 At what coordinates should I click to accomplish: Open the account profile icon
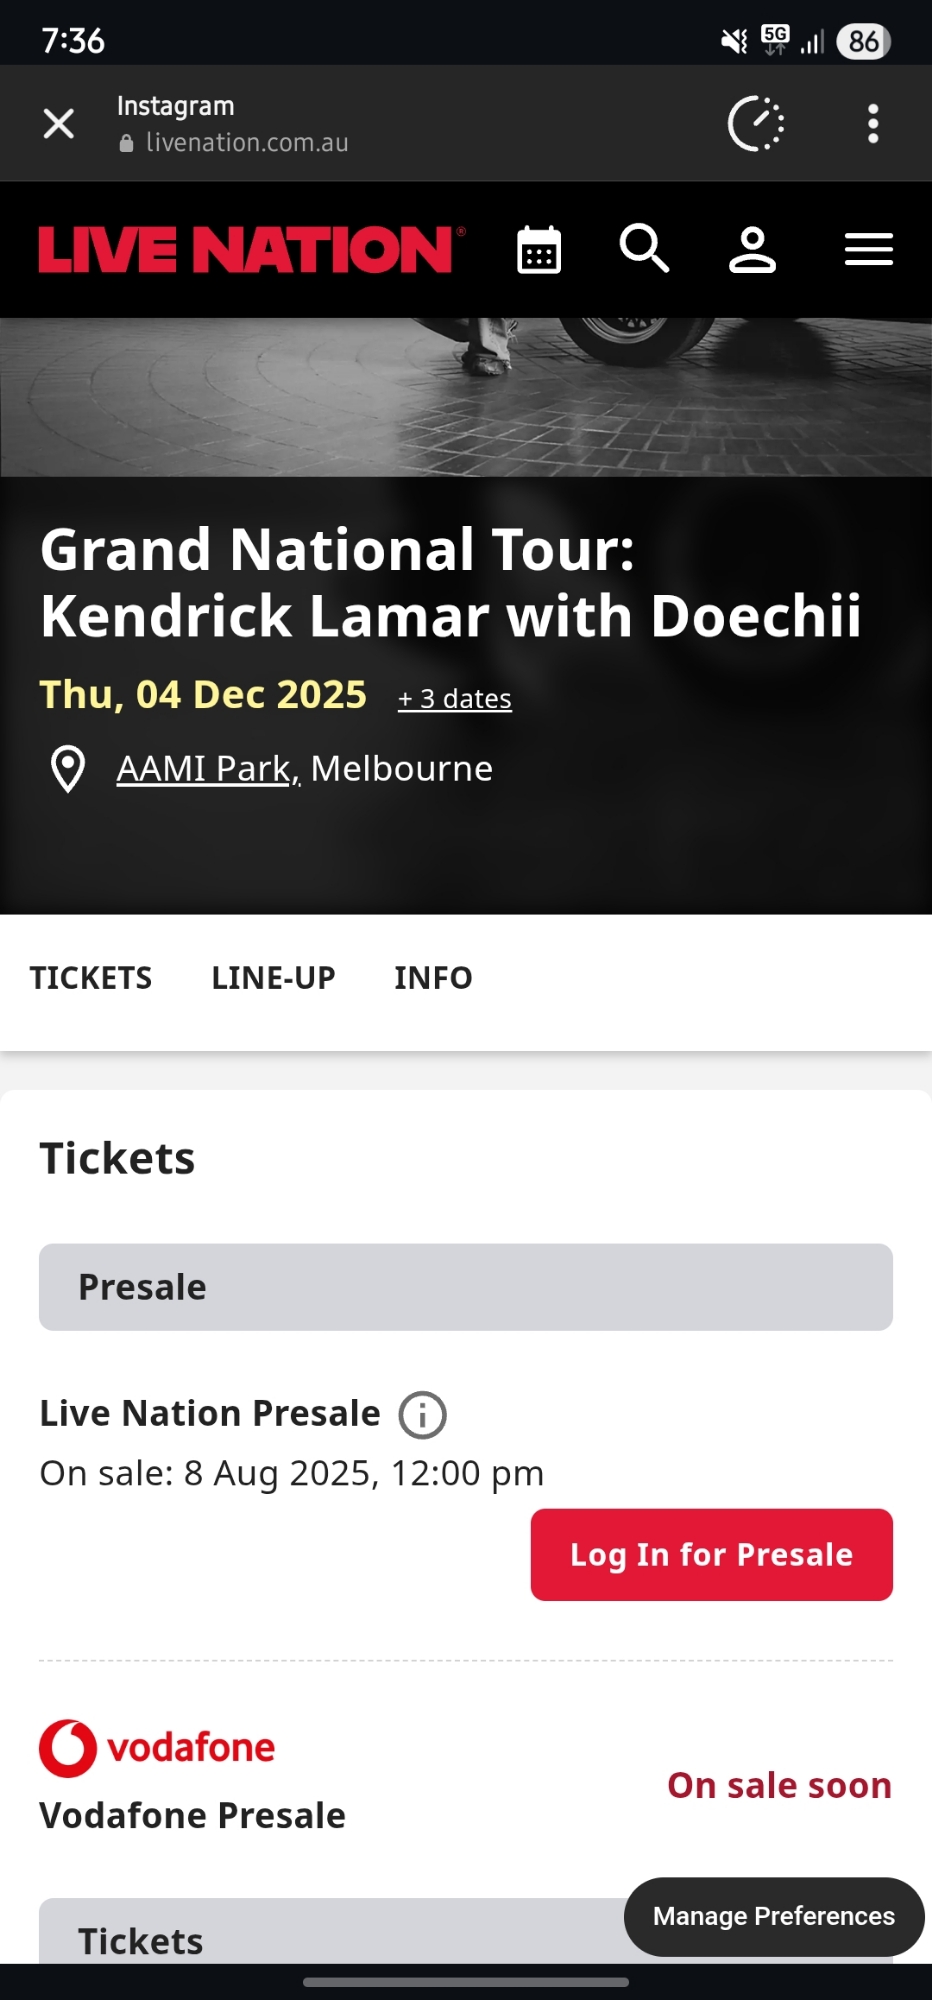click(x=752, y=250)
